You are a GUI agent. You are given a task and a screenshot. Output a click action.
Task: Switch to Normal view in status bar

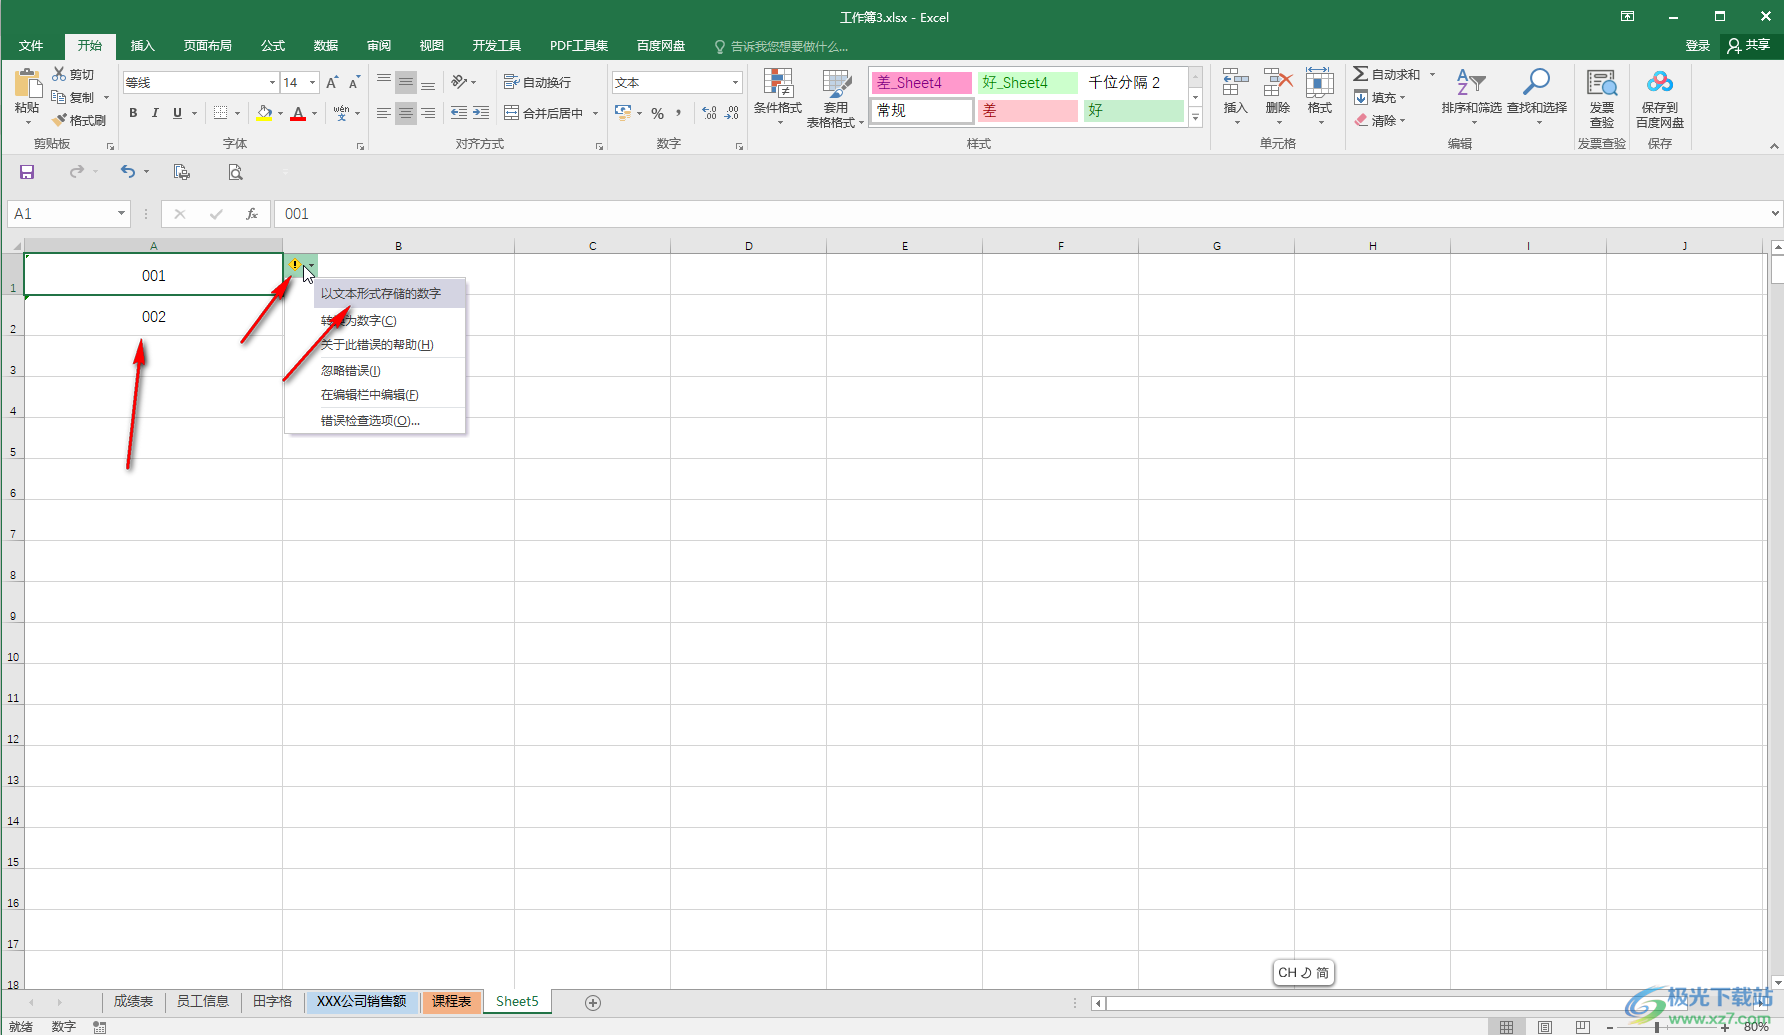1507,1027
